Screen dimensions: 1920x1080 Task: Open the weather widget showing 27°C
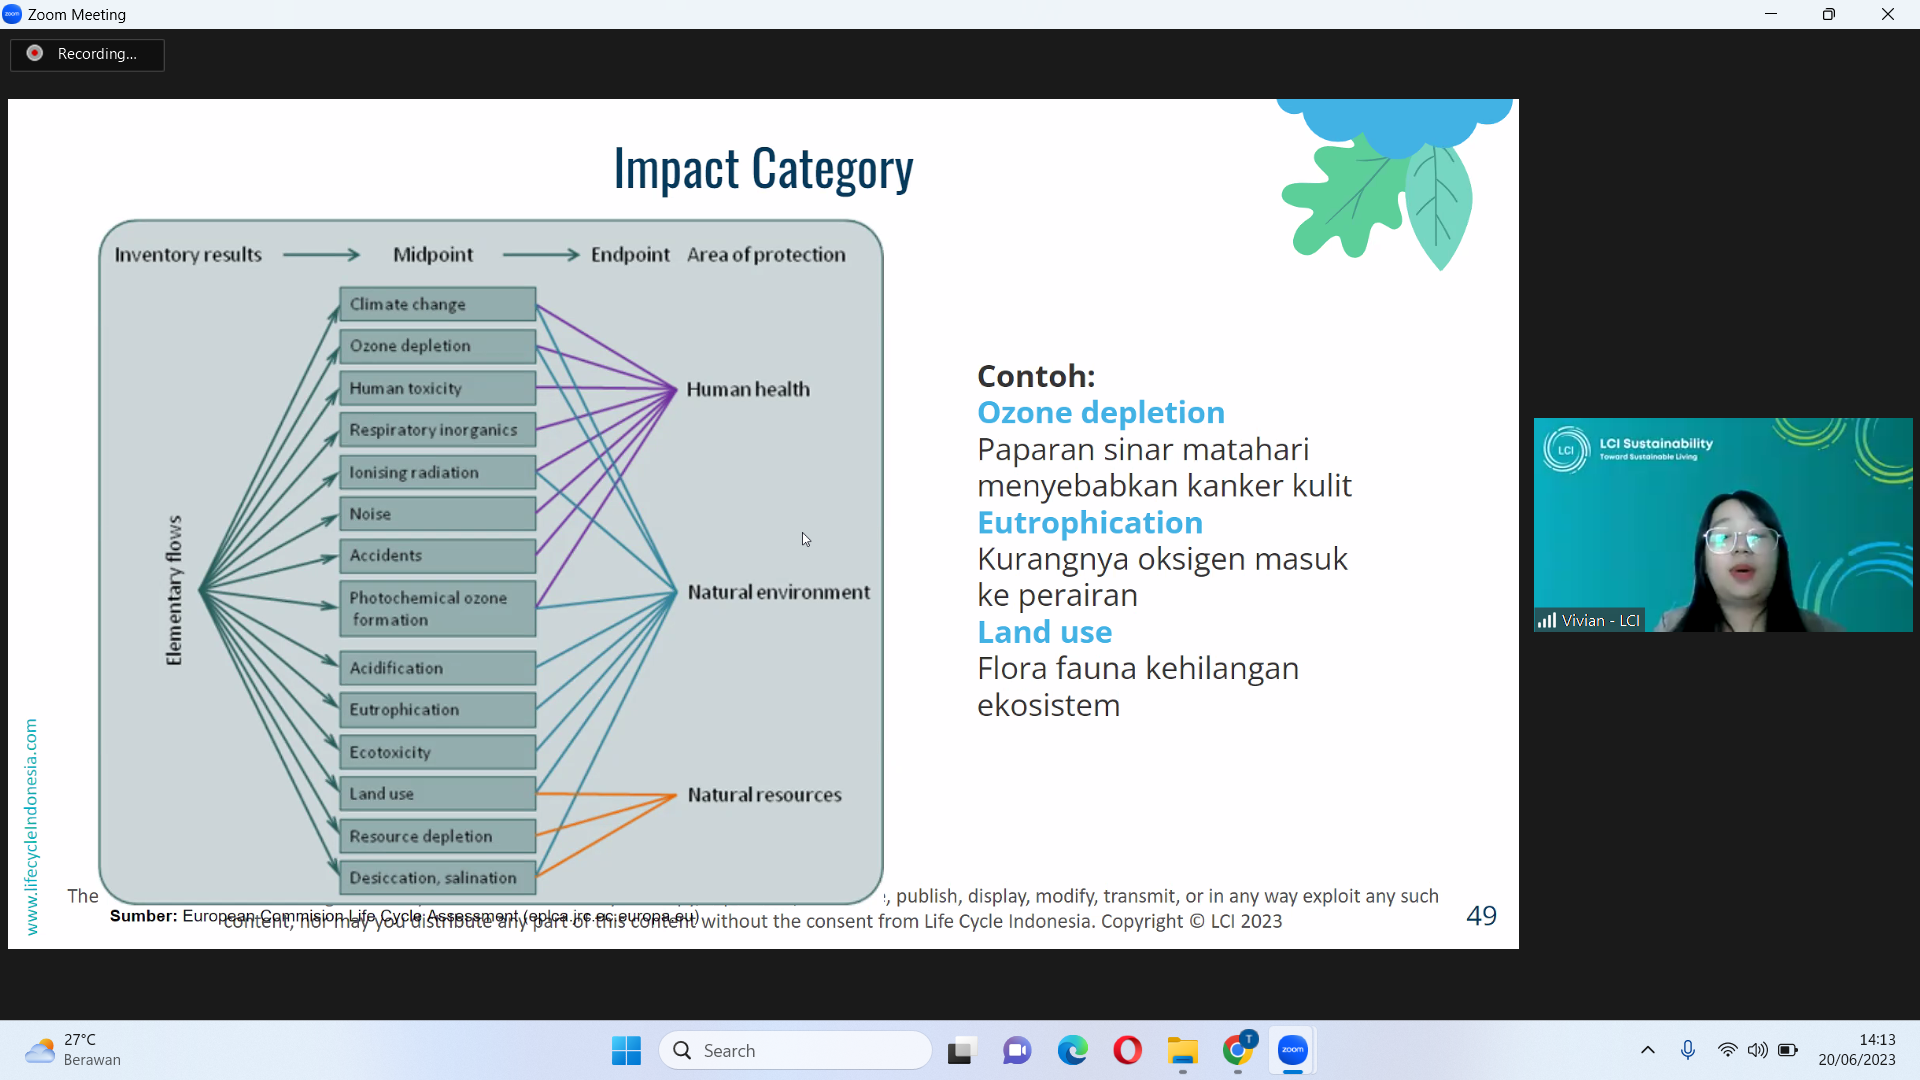72,1050
